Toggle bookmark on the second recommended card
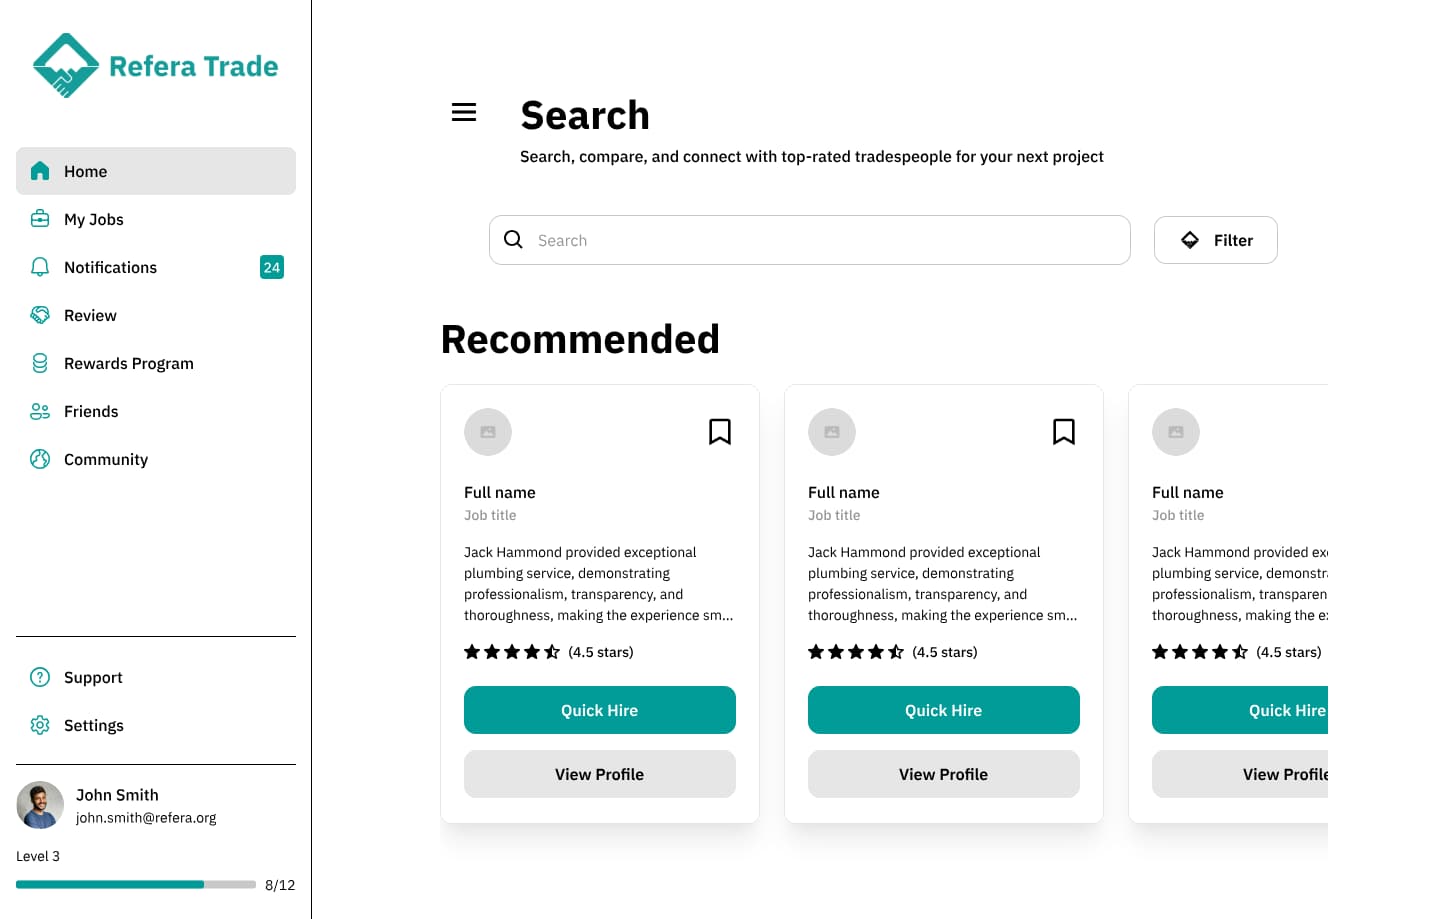The height and width of the screenshot is (919, 1456). point(1064,432)
